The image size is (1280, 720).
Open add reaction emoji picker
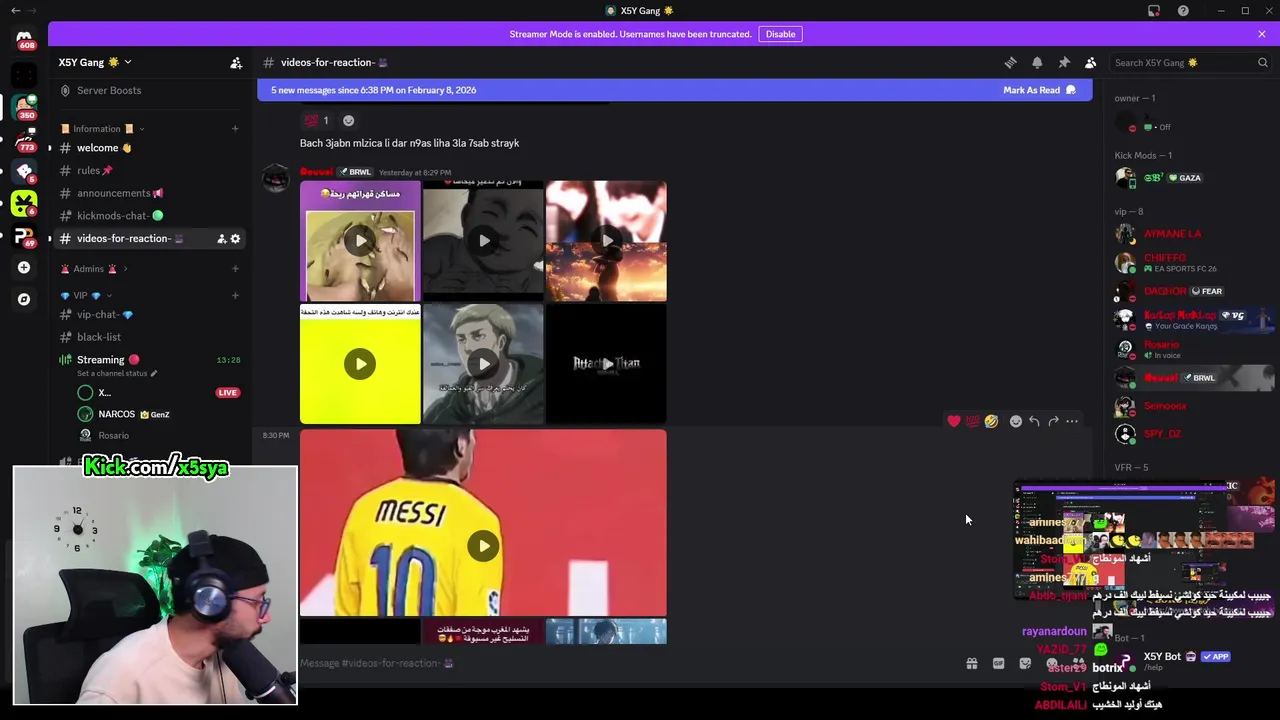point(1016,421)
